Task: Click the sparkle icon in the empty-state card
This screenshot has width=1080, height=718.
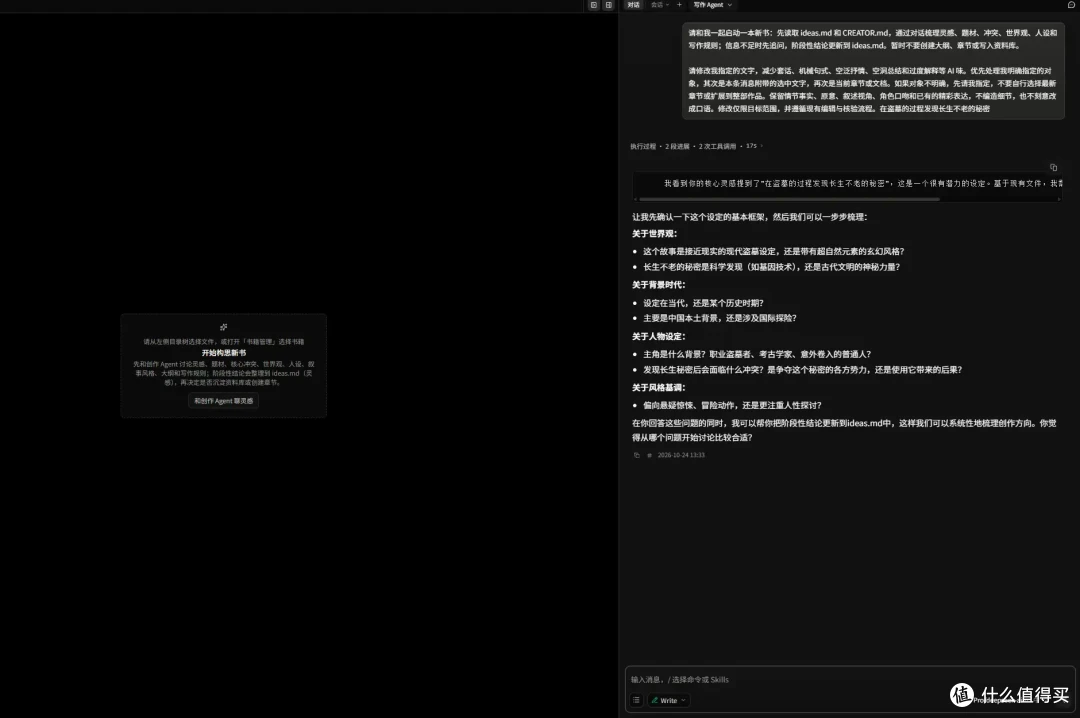Action: coord(223,327)
